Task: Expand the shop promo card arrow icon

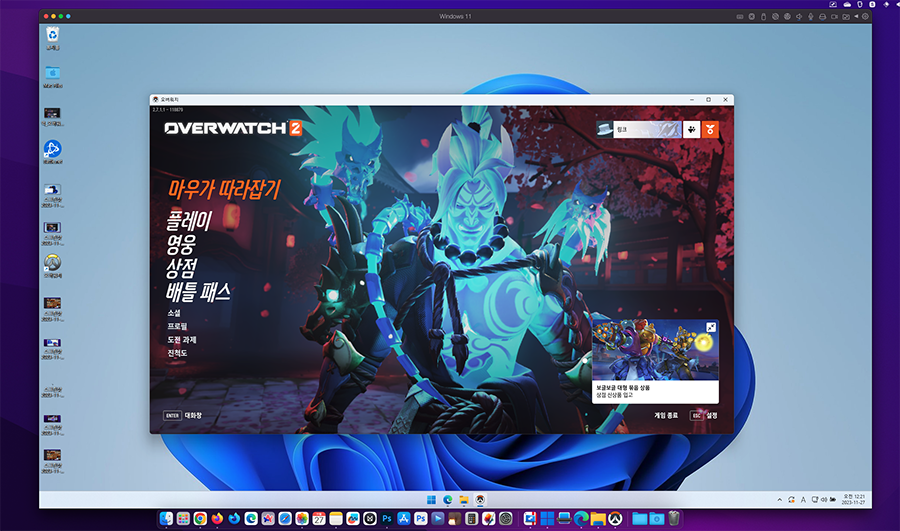Action: (x=711, y=327)
